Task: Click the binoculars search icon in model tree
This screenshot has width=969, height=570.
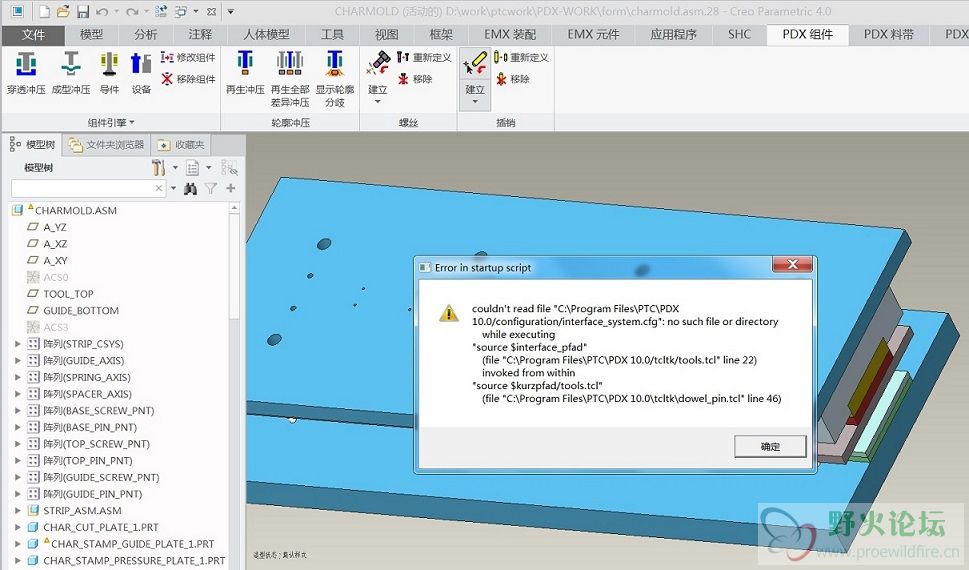Action: click(190, 189)
